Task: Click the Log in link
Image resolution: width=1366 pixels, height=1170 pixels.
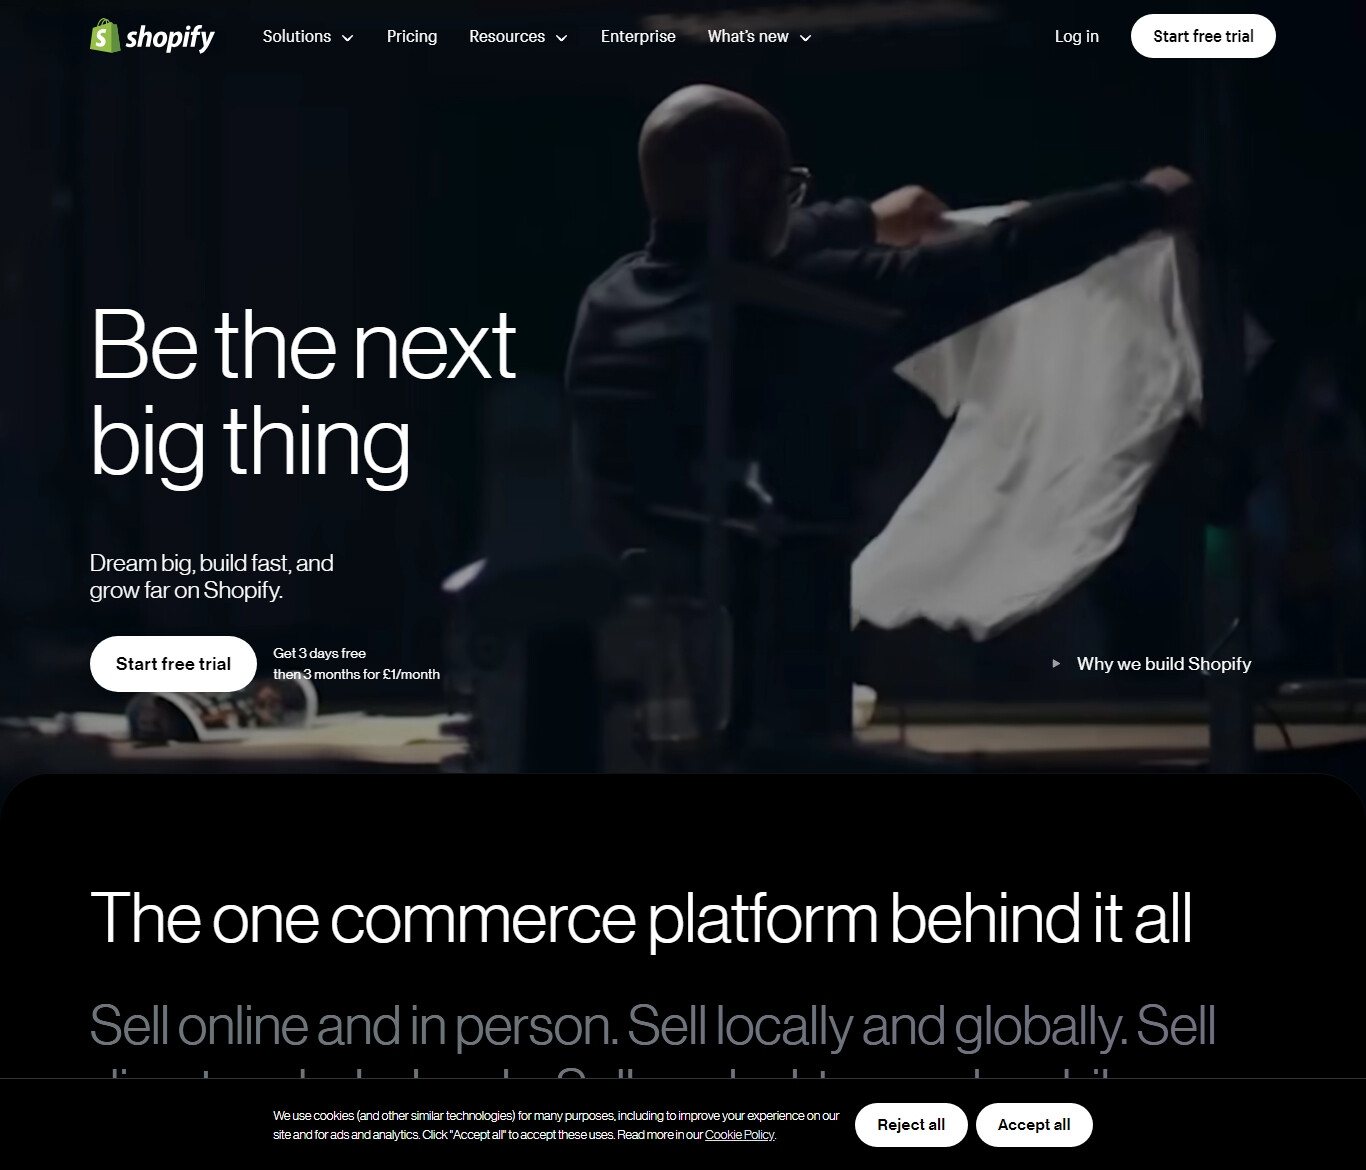Action: coord(1077,36)
